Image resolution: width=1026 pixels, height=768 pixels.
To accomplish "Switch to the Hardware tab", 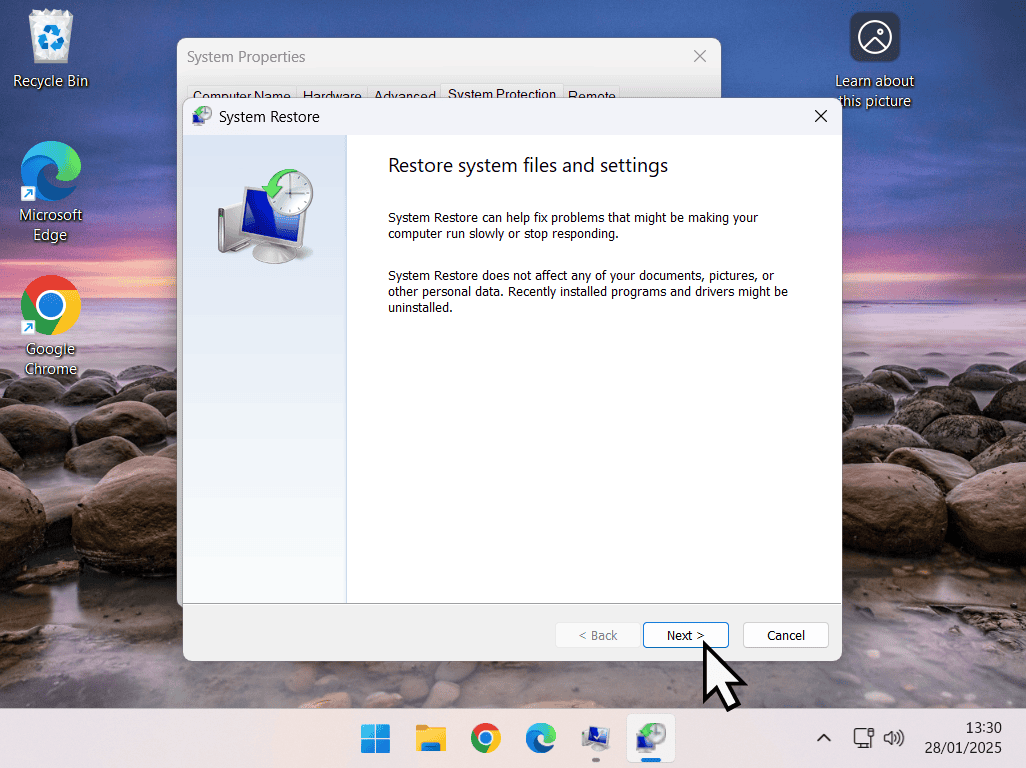I will coord(332,93).
